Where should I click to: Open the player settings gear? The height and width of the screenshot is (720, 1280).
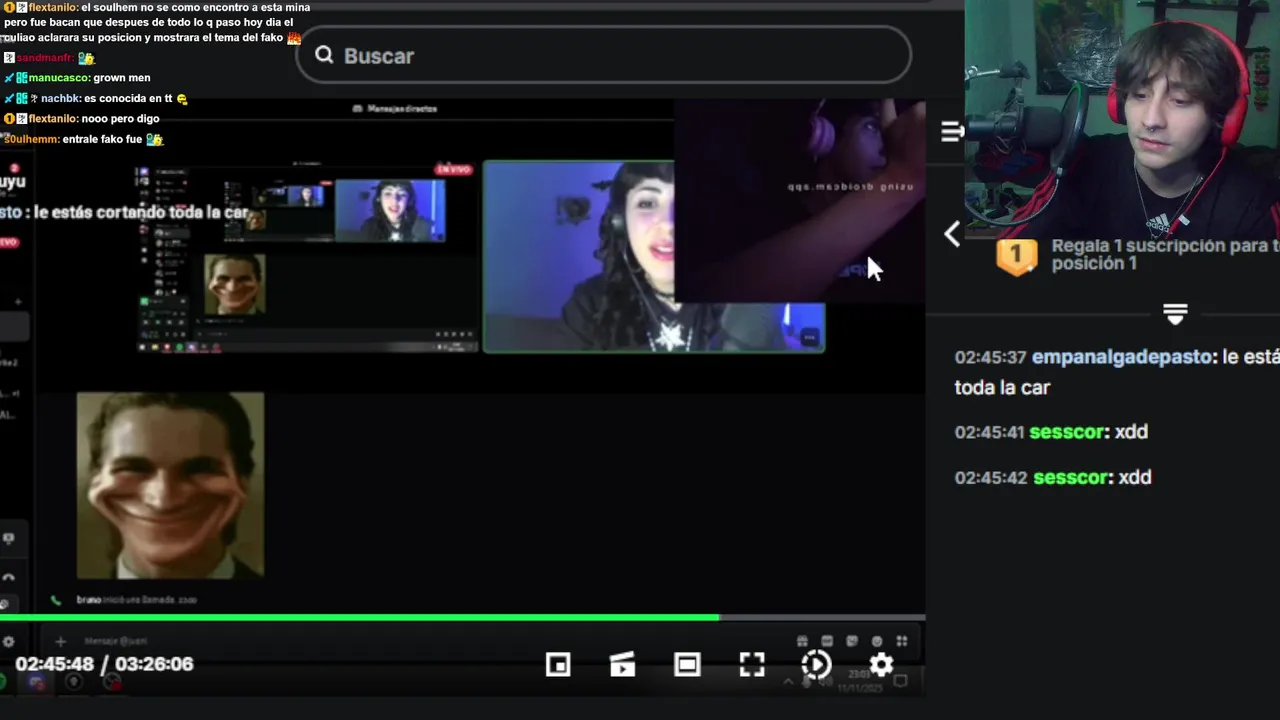pyautogui.click(x=881, y=664)
